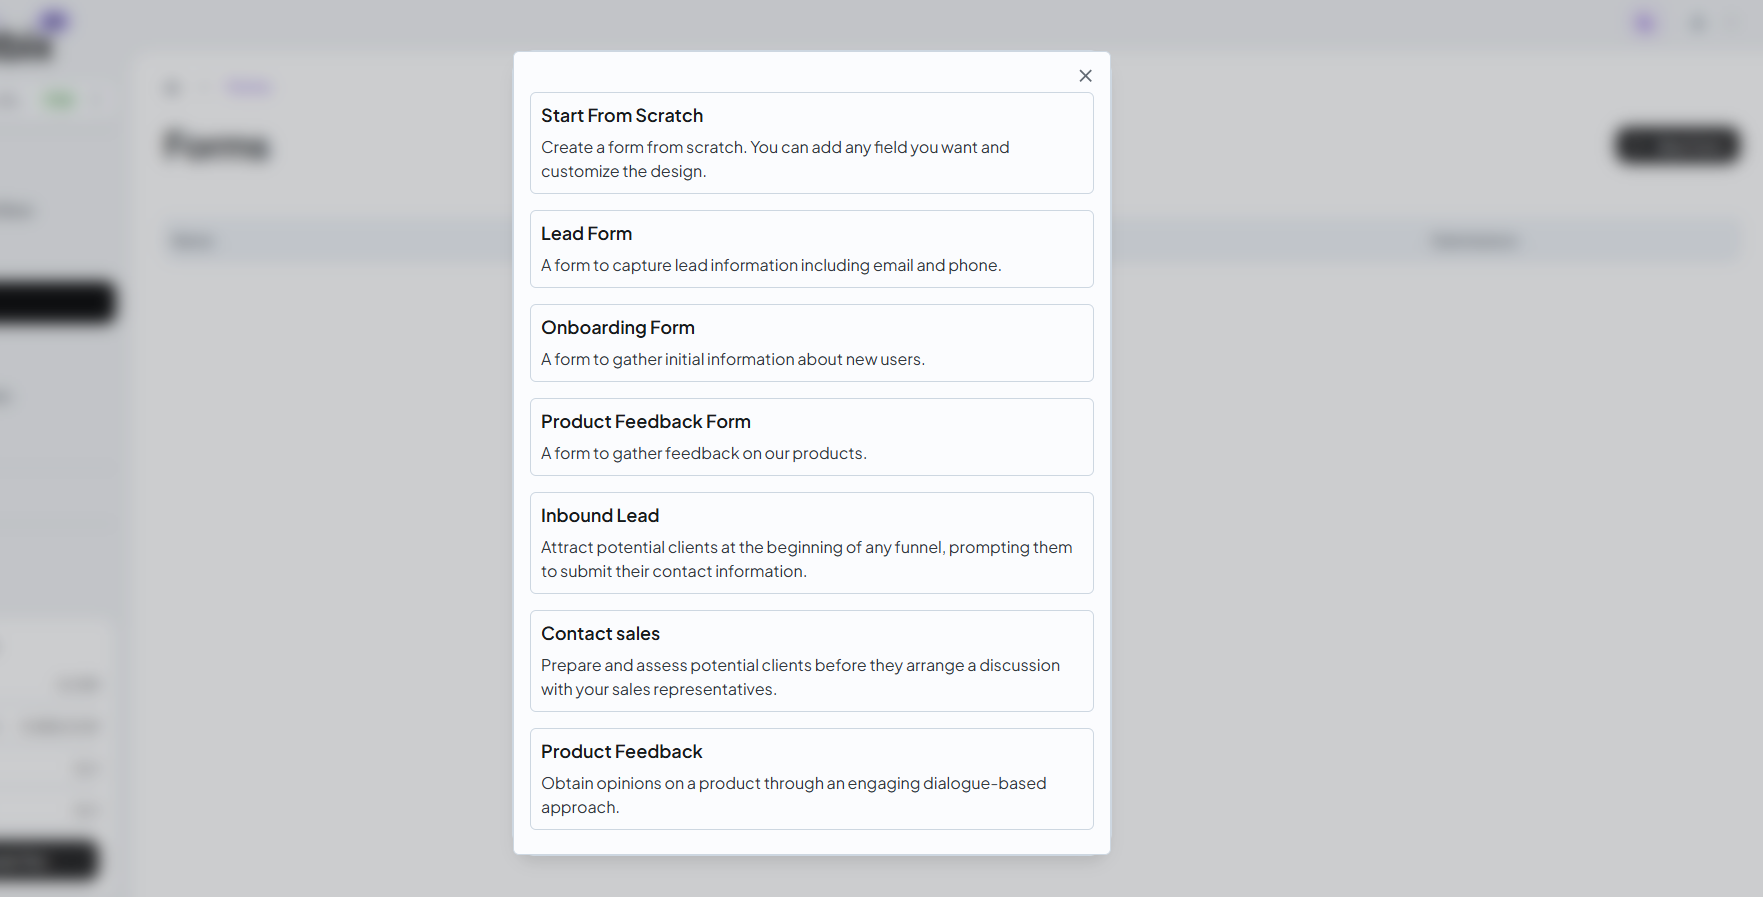
Task: Select the Lead Form template
Action: 586,234
